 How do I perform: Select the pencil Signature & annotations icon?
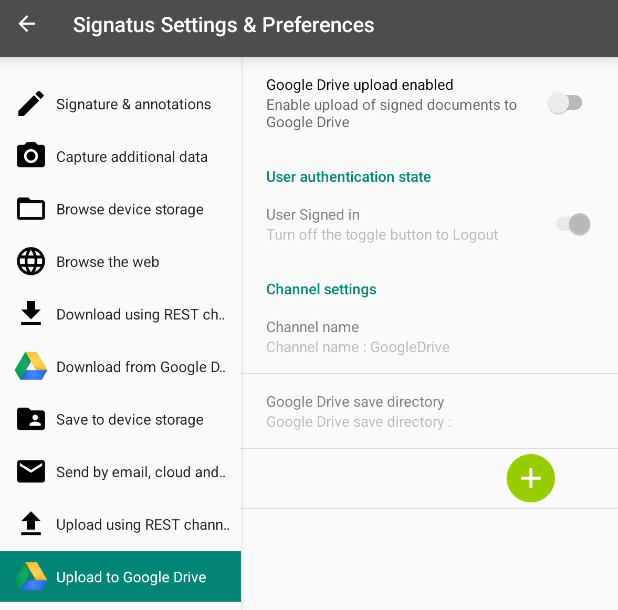(31, 104)
